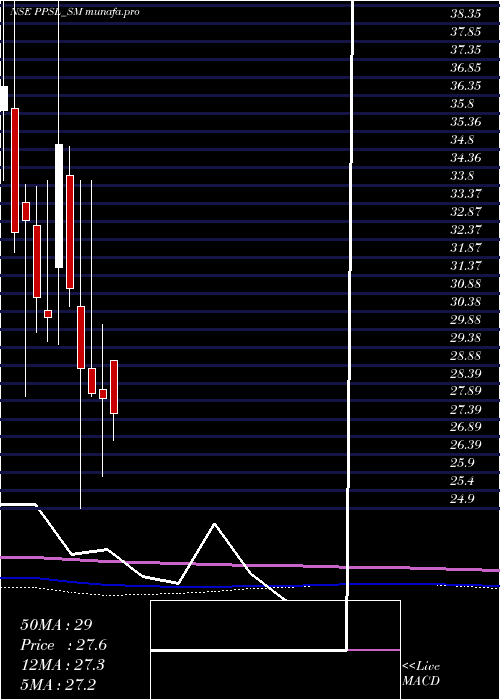500x700 pixels.
Task: Click the 38.35 price axis label
Action: [466, 14]
